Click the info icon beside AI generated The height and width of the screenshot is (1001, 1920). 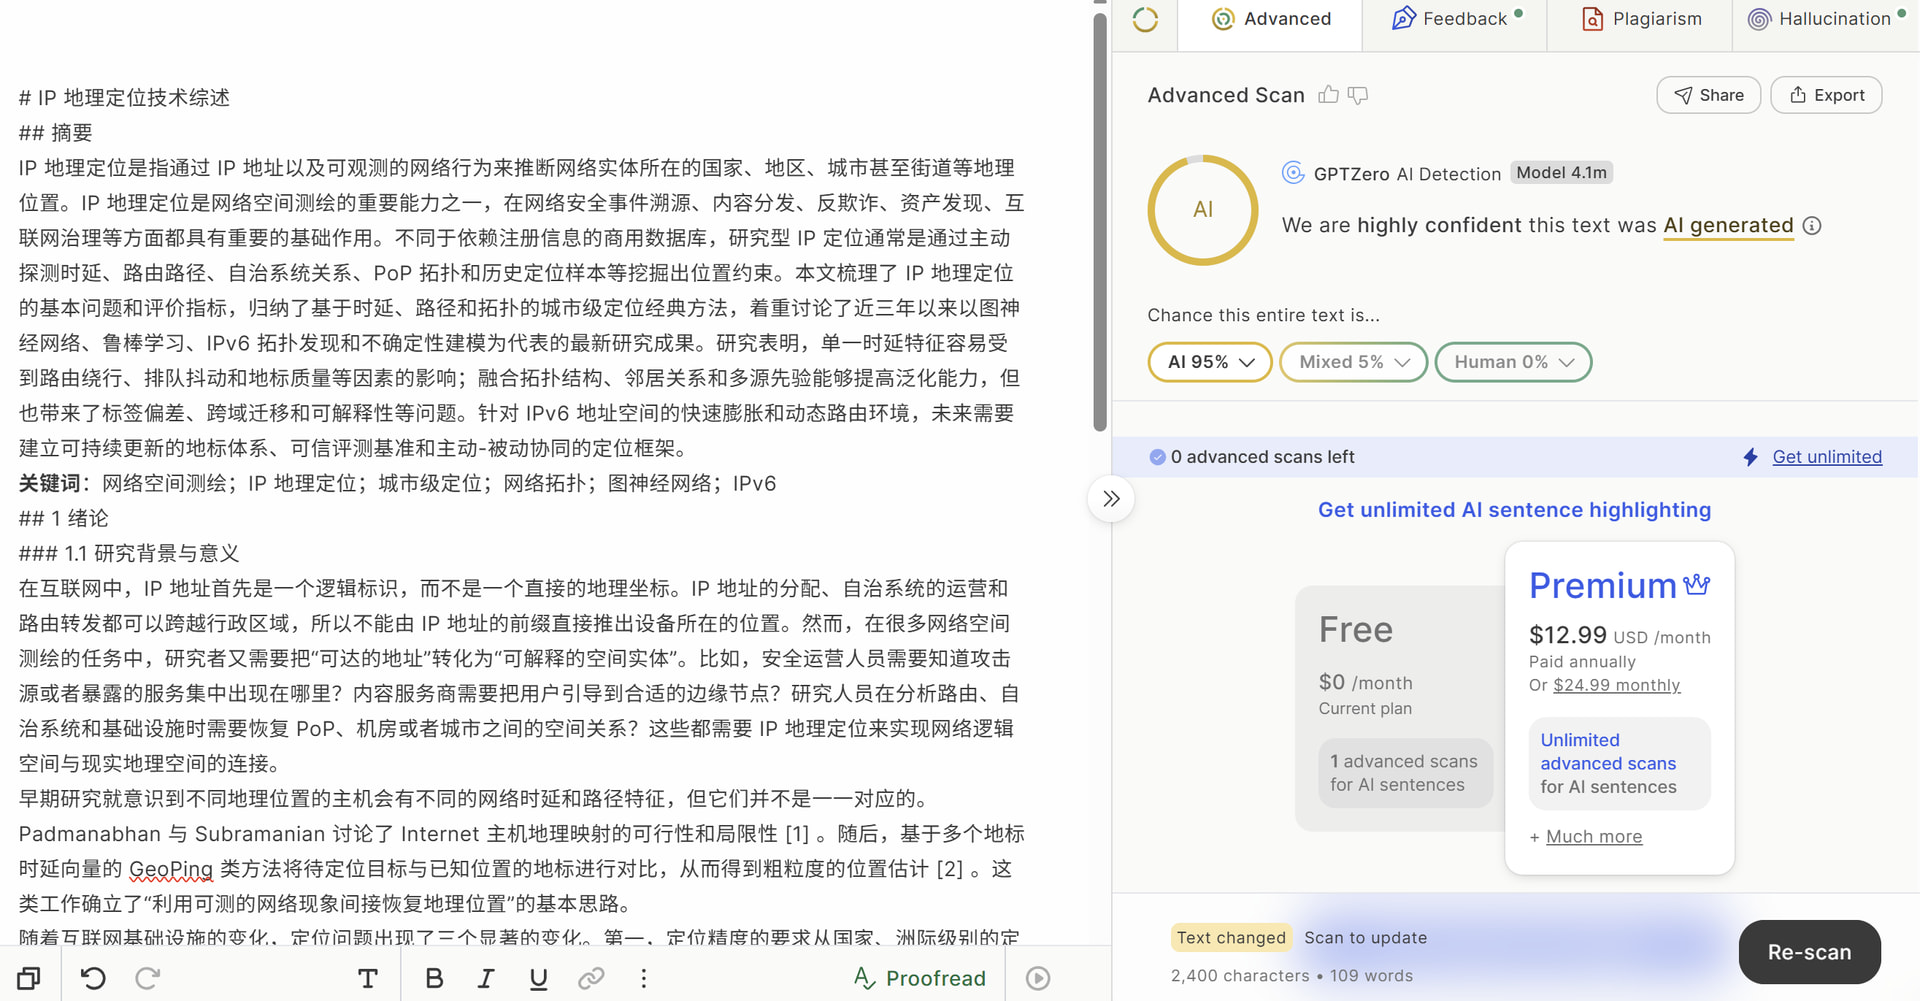[x=1812, y=226]
